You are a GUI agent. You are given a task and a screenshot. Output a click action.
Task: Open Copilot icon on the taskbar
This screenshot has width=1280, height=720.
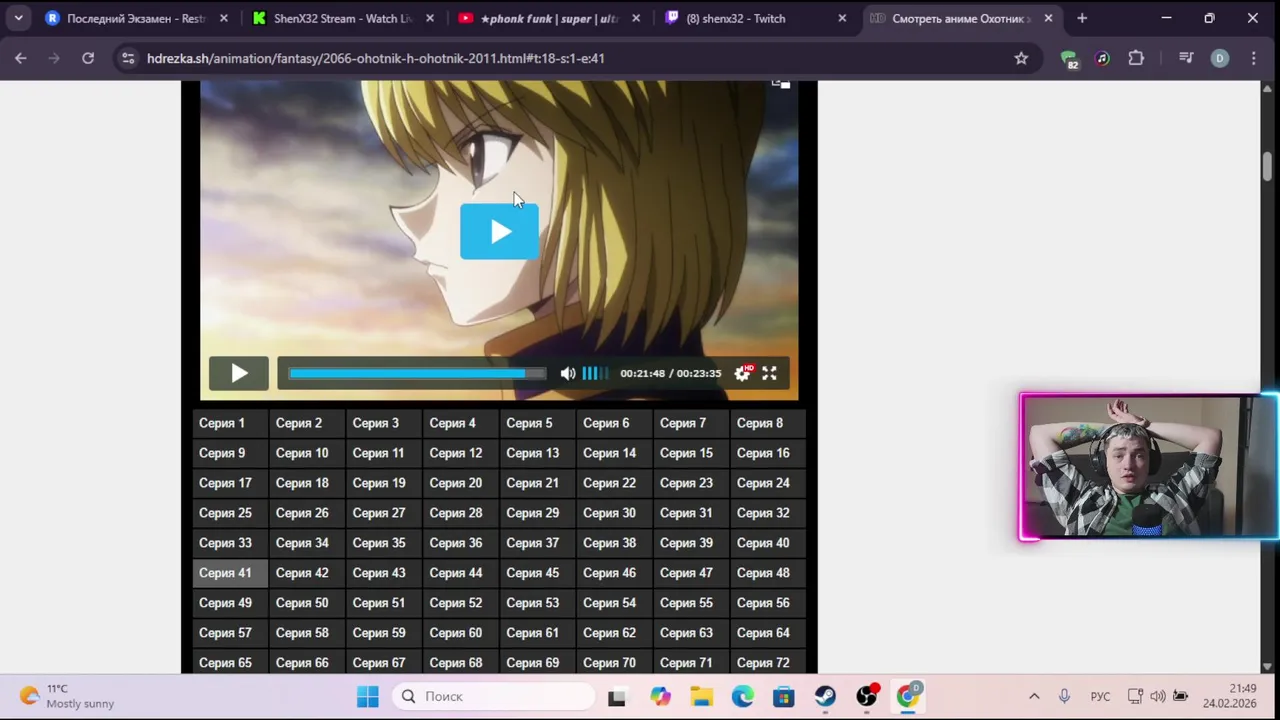(660, 696)
